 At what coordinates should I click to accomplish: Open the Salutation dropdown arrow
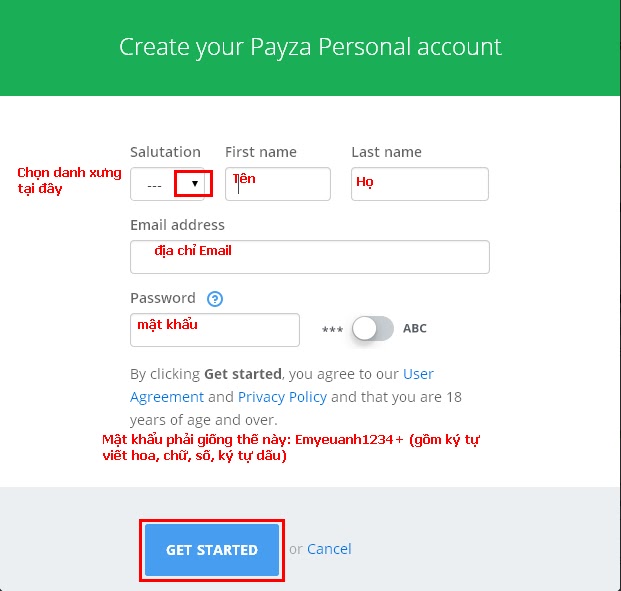tap(194, 183)
